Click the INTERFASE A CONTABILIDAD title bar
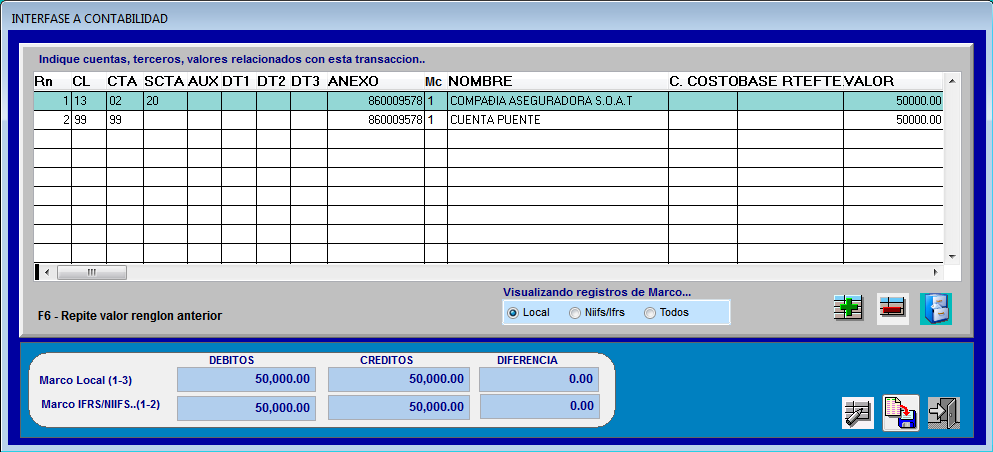 pyautogui.click(x=496, y=18)
